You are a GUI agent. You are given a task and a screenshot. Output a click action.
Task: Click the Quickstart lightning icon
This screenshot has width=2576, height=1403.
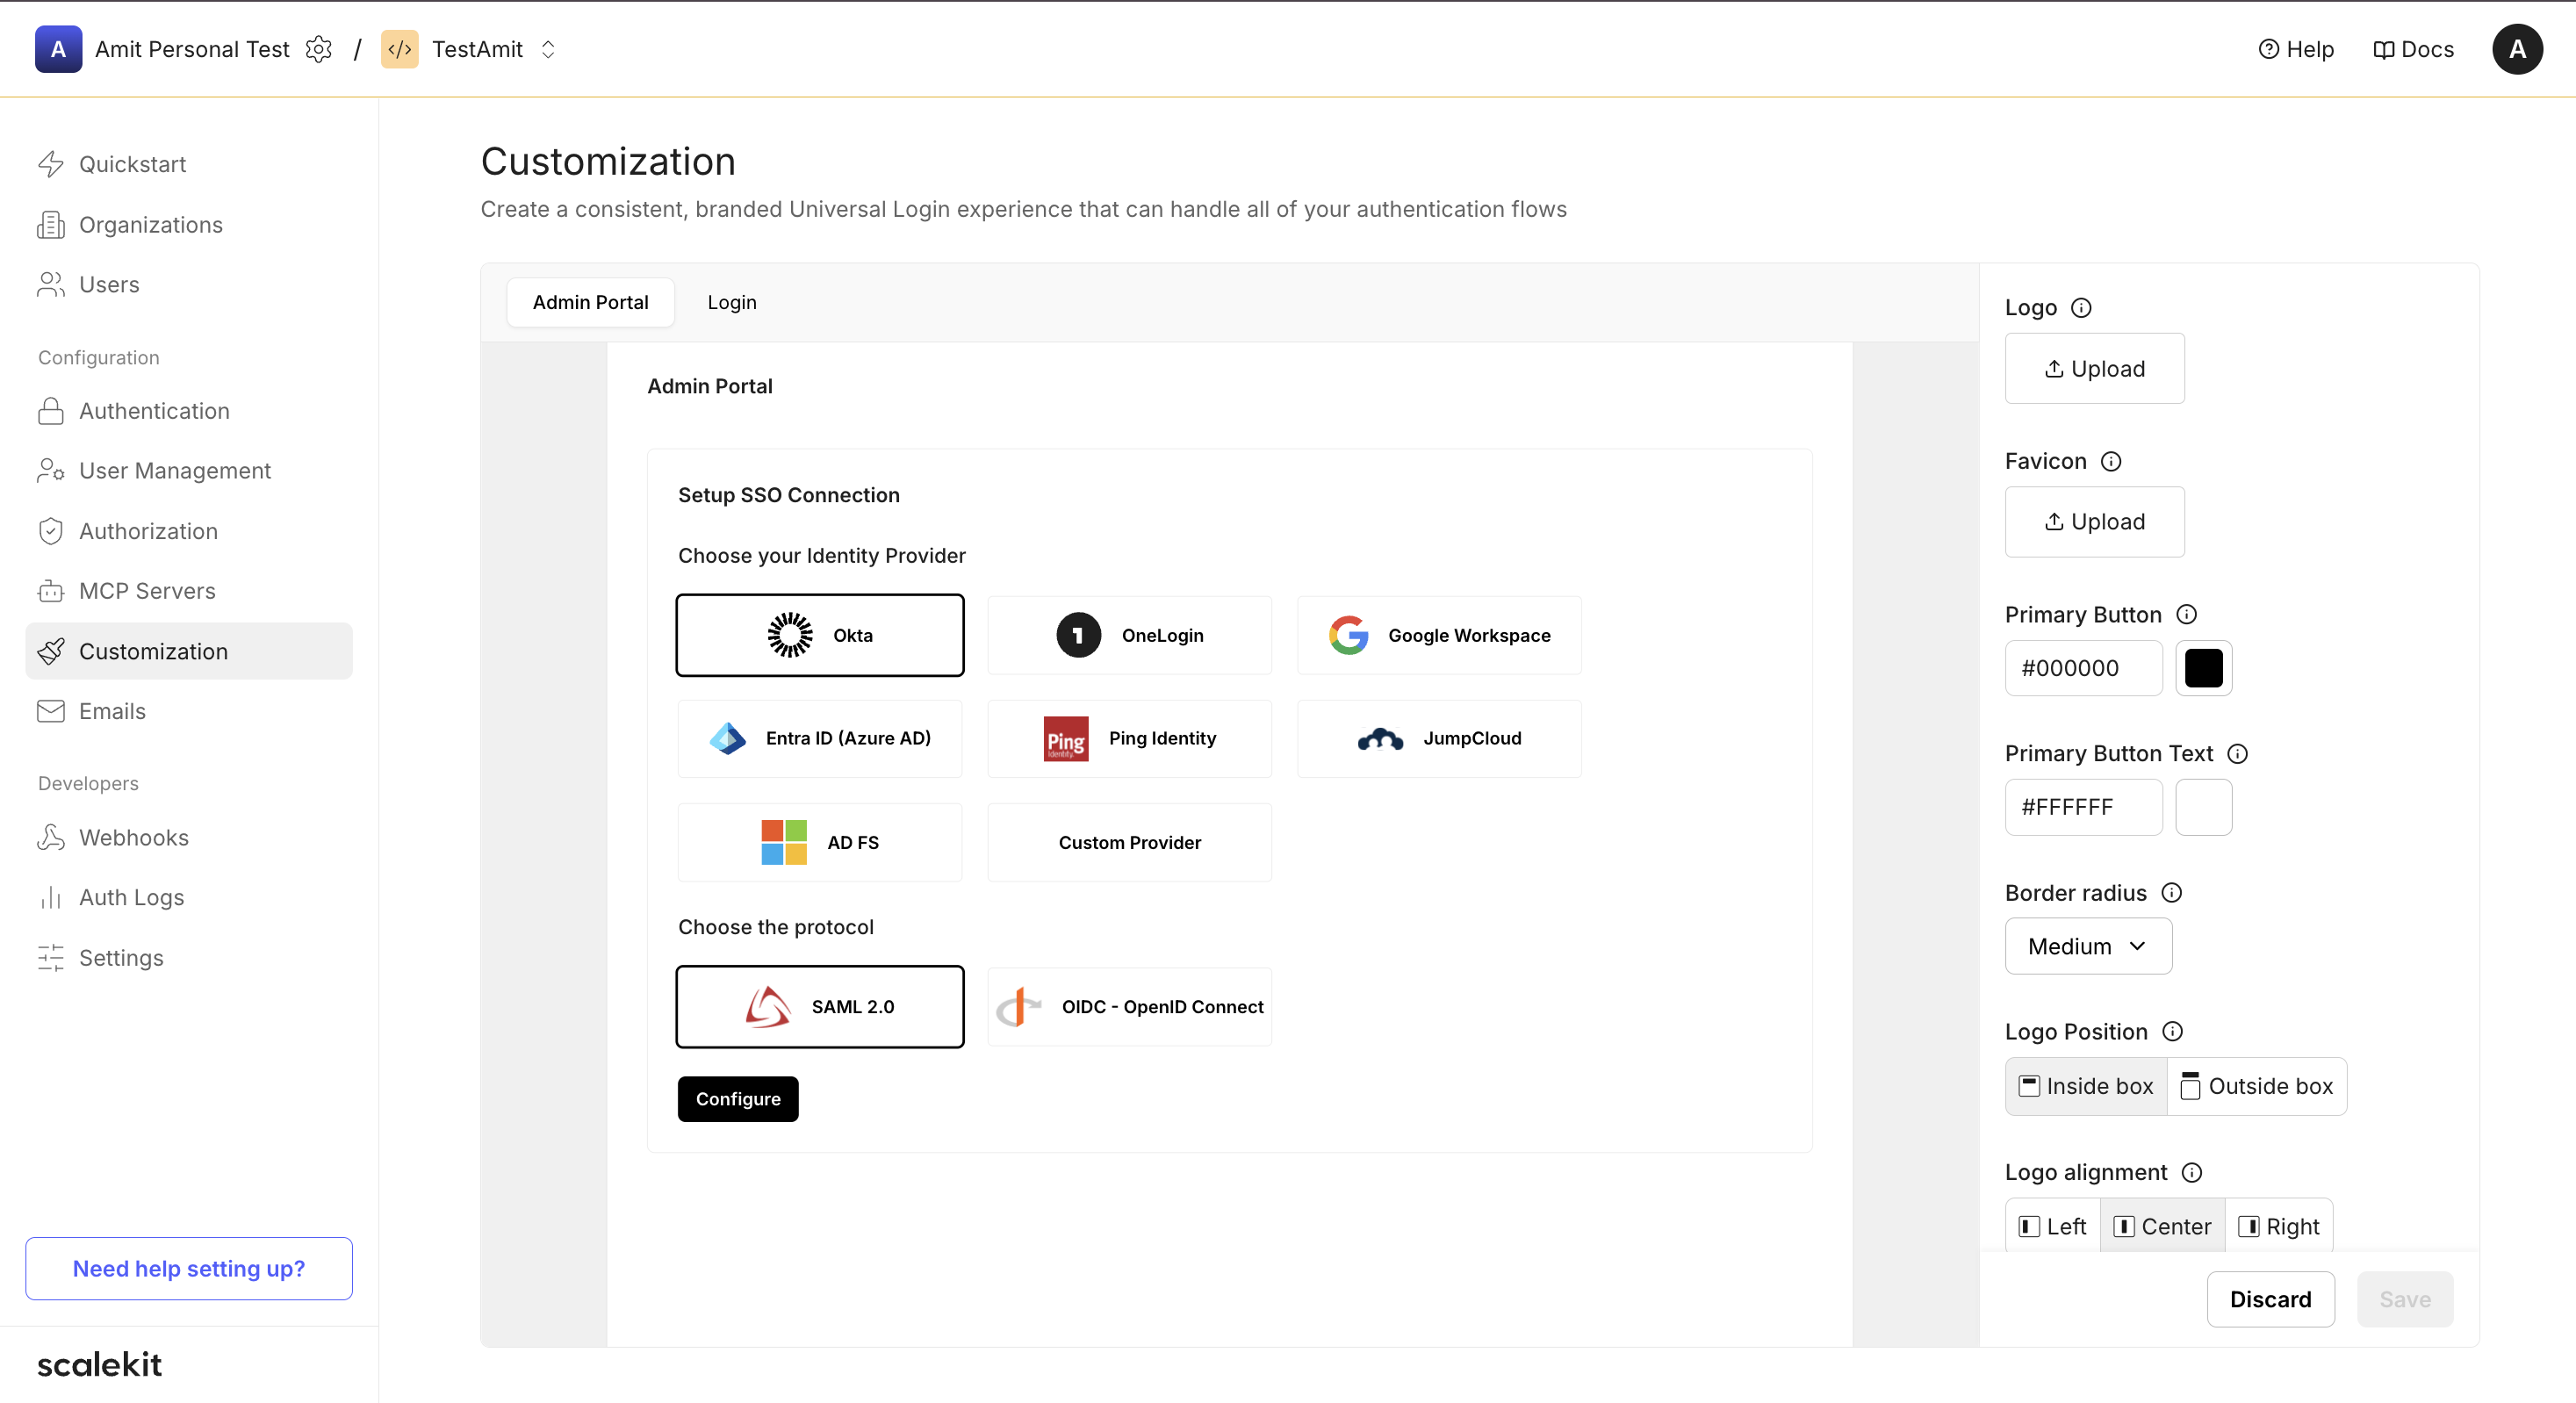51,164
